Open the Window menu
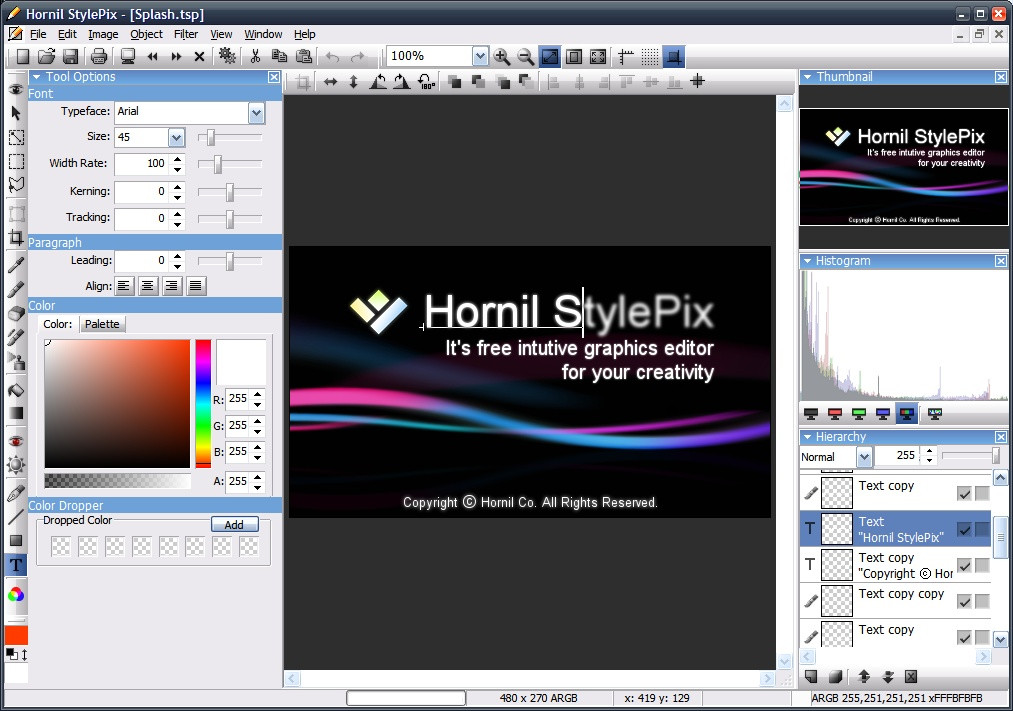The image size is (1013, 711). (263, 34)
